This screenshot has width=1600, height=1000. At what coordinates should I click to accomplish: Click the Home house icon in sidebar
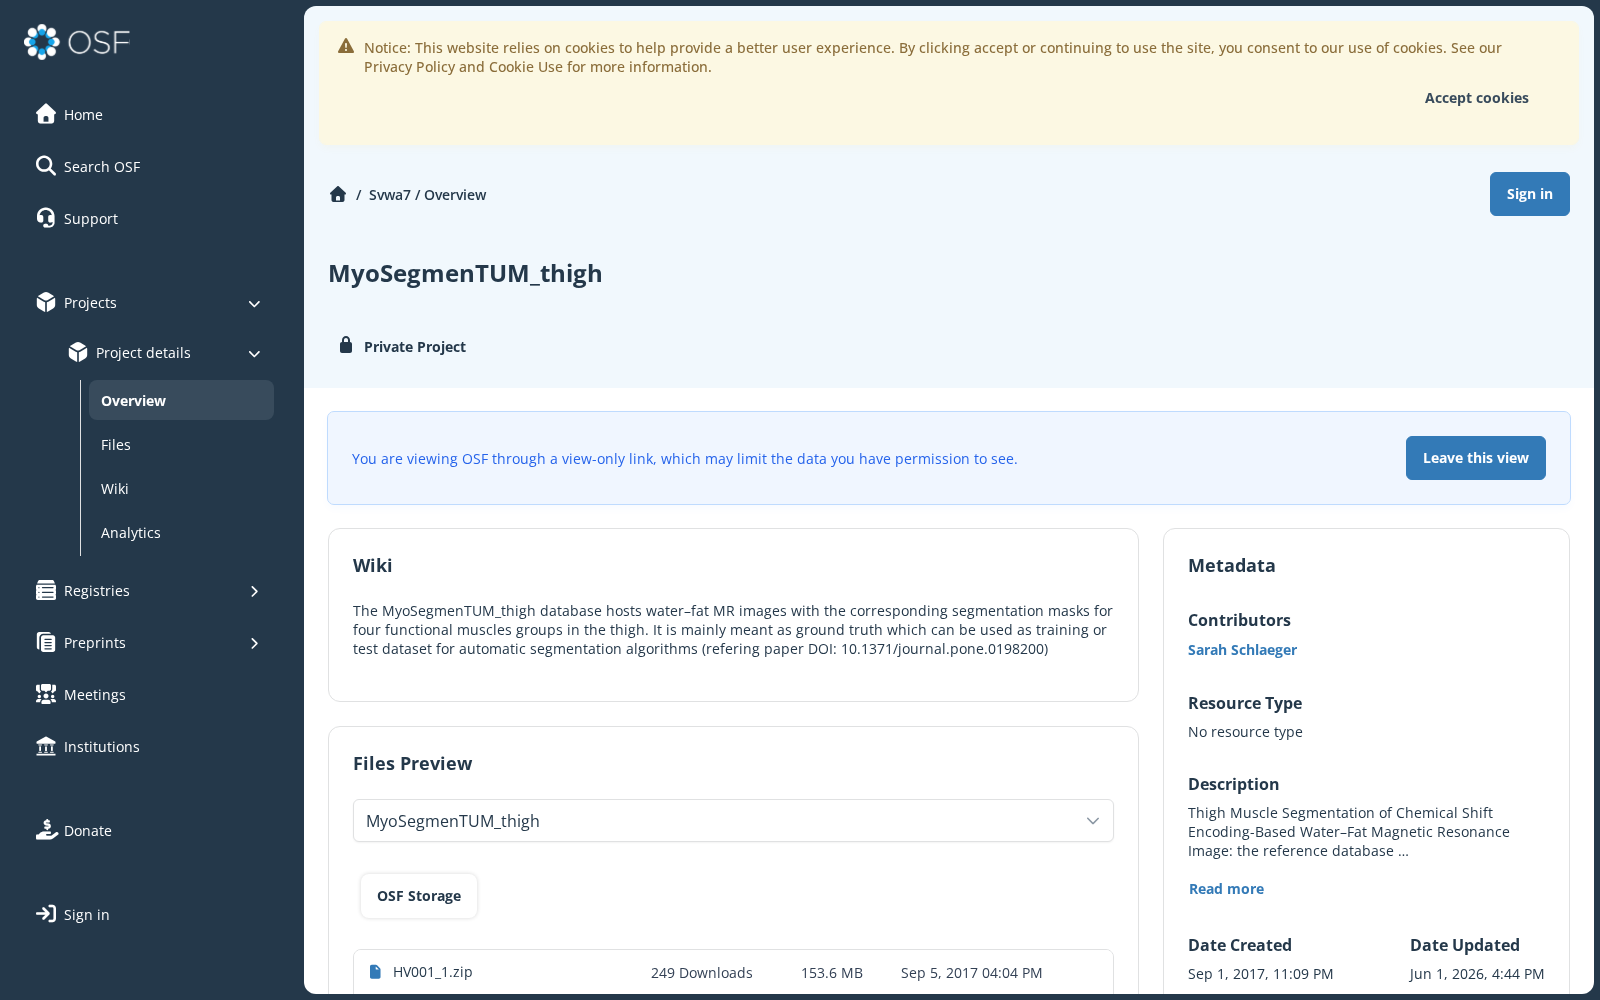coord(46,114)
